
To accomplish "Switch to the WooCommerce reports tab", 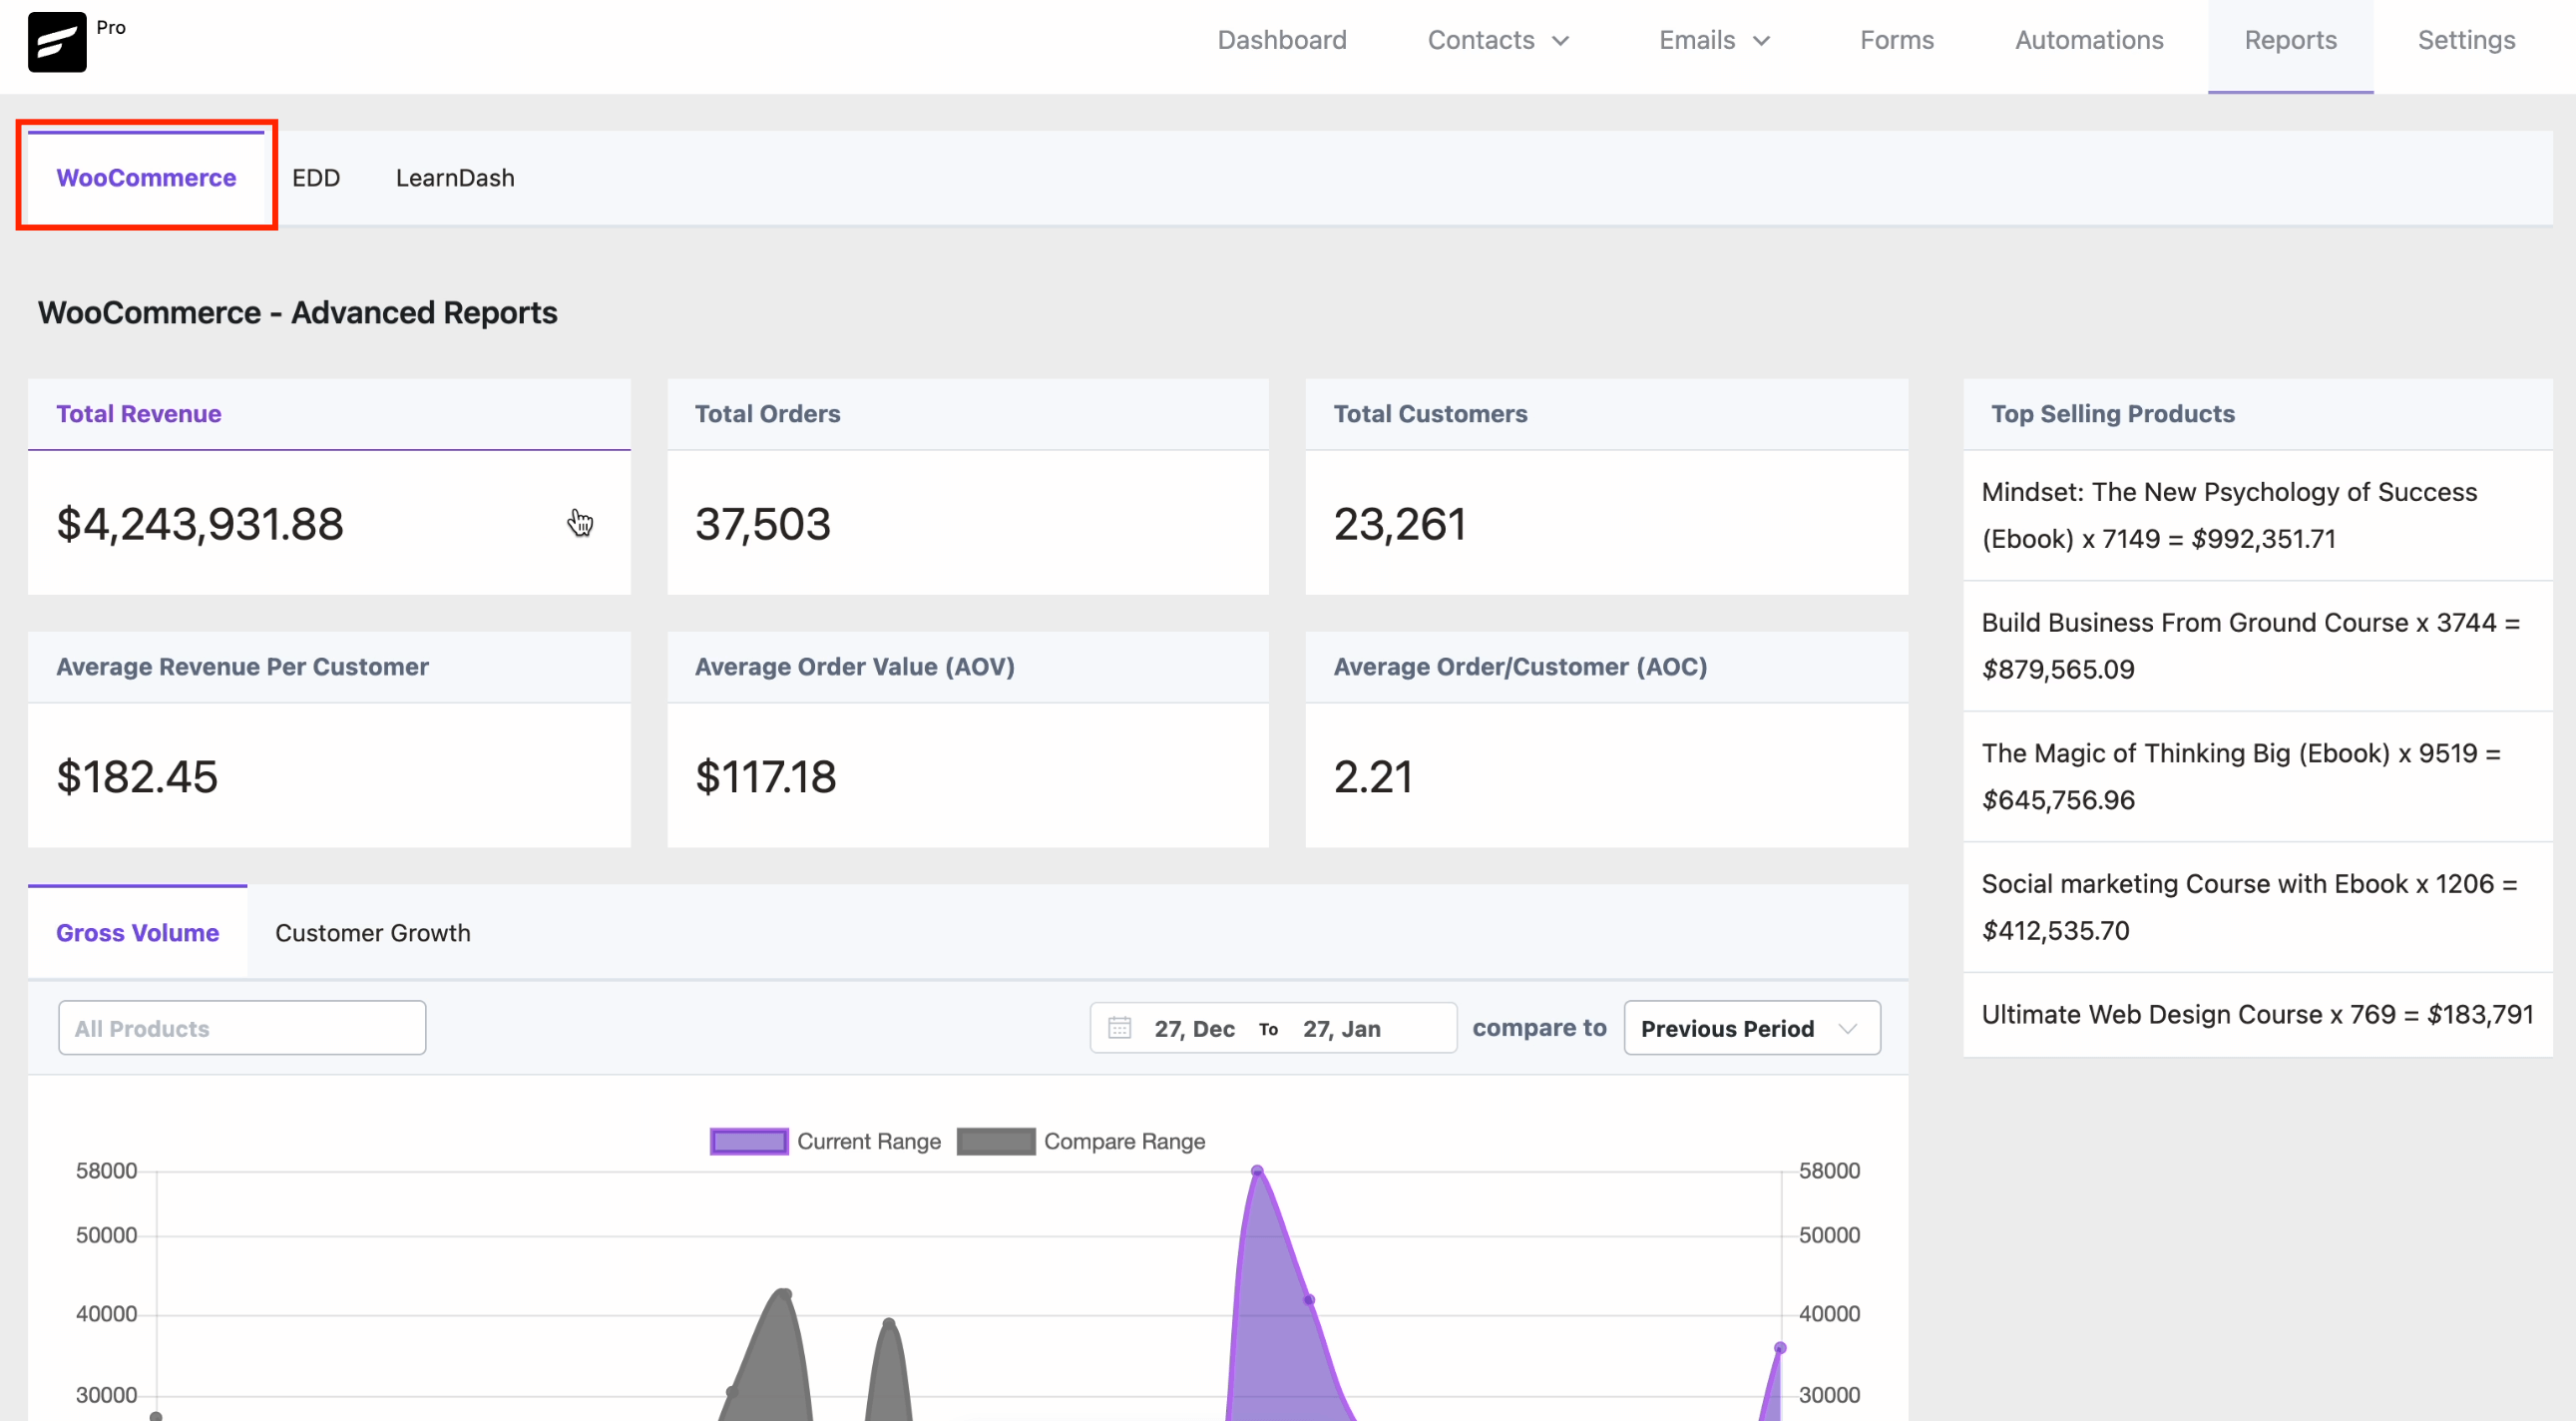I will tap(146, 178).
